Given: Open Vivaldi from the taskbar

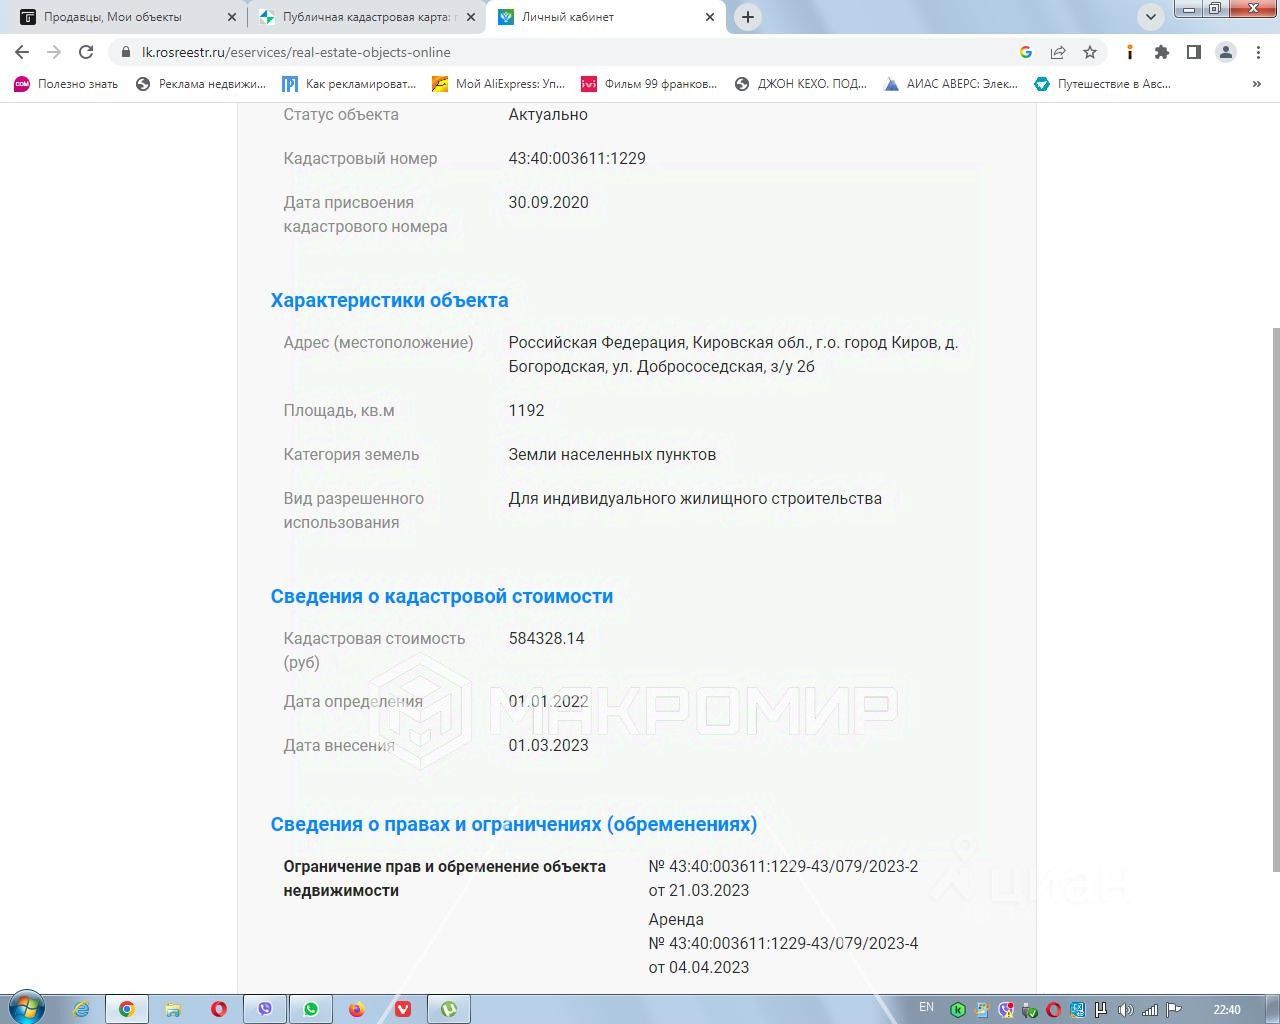Looking at the screenshot, I should coord(403,1009).
